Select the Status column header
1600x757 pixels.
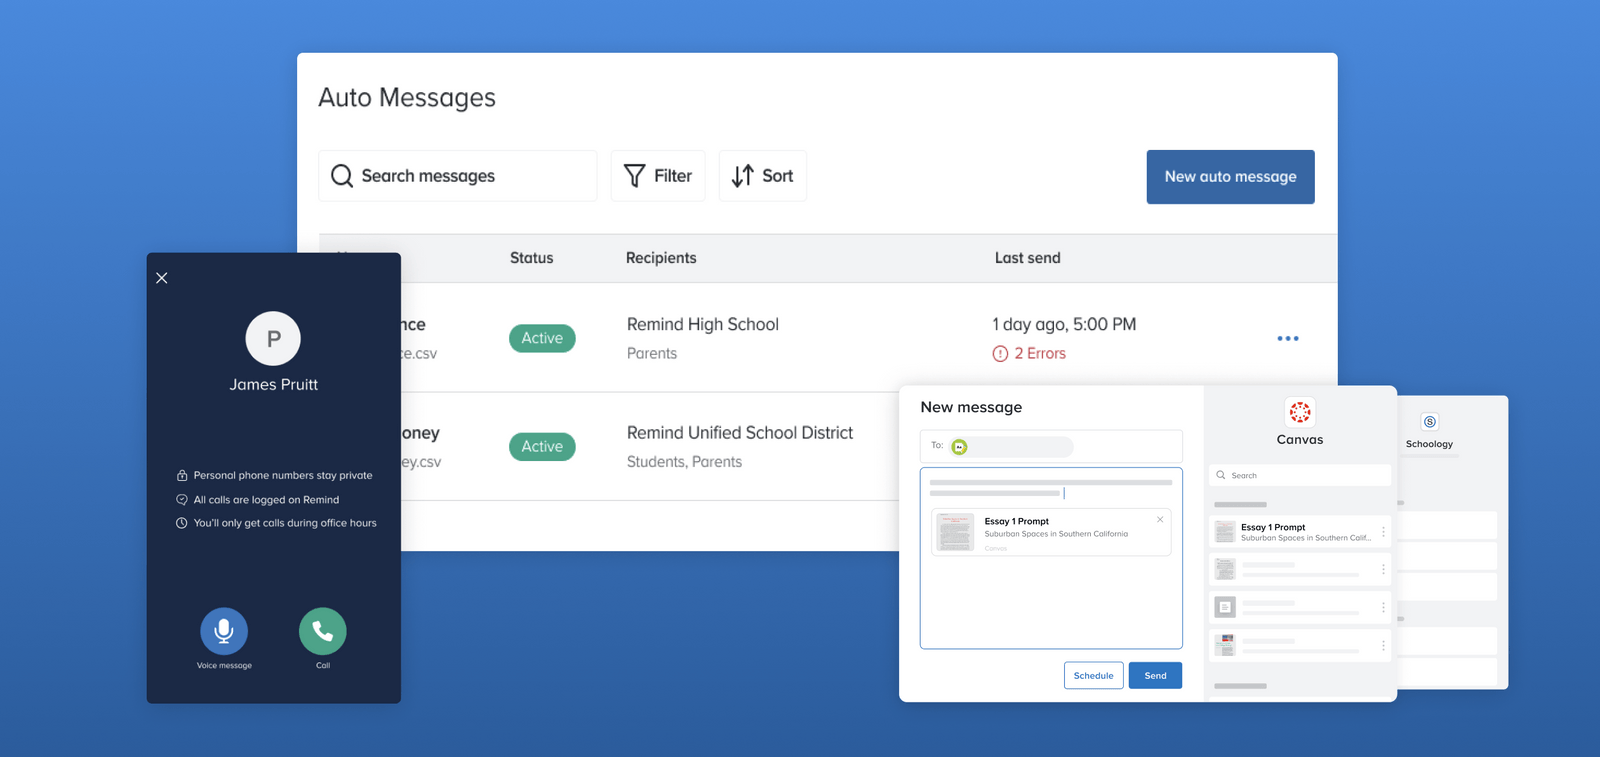coord(531,258)
